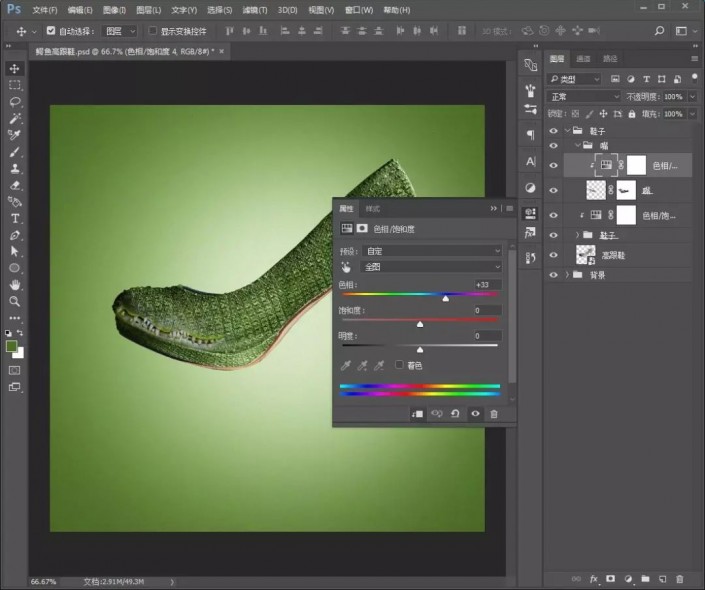Open the 图层 auto-select dropdown

point(119,31)
